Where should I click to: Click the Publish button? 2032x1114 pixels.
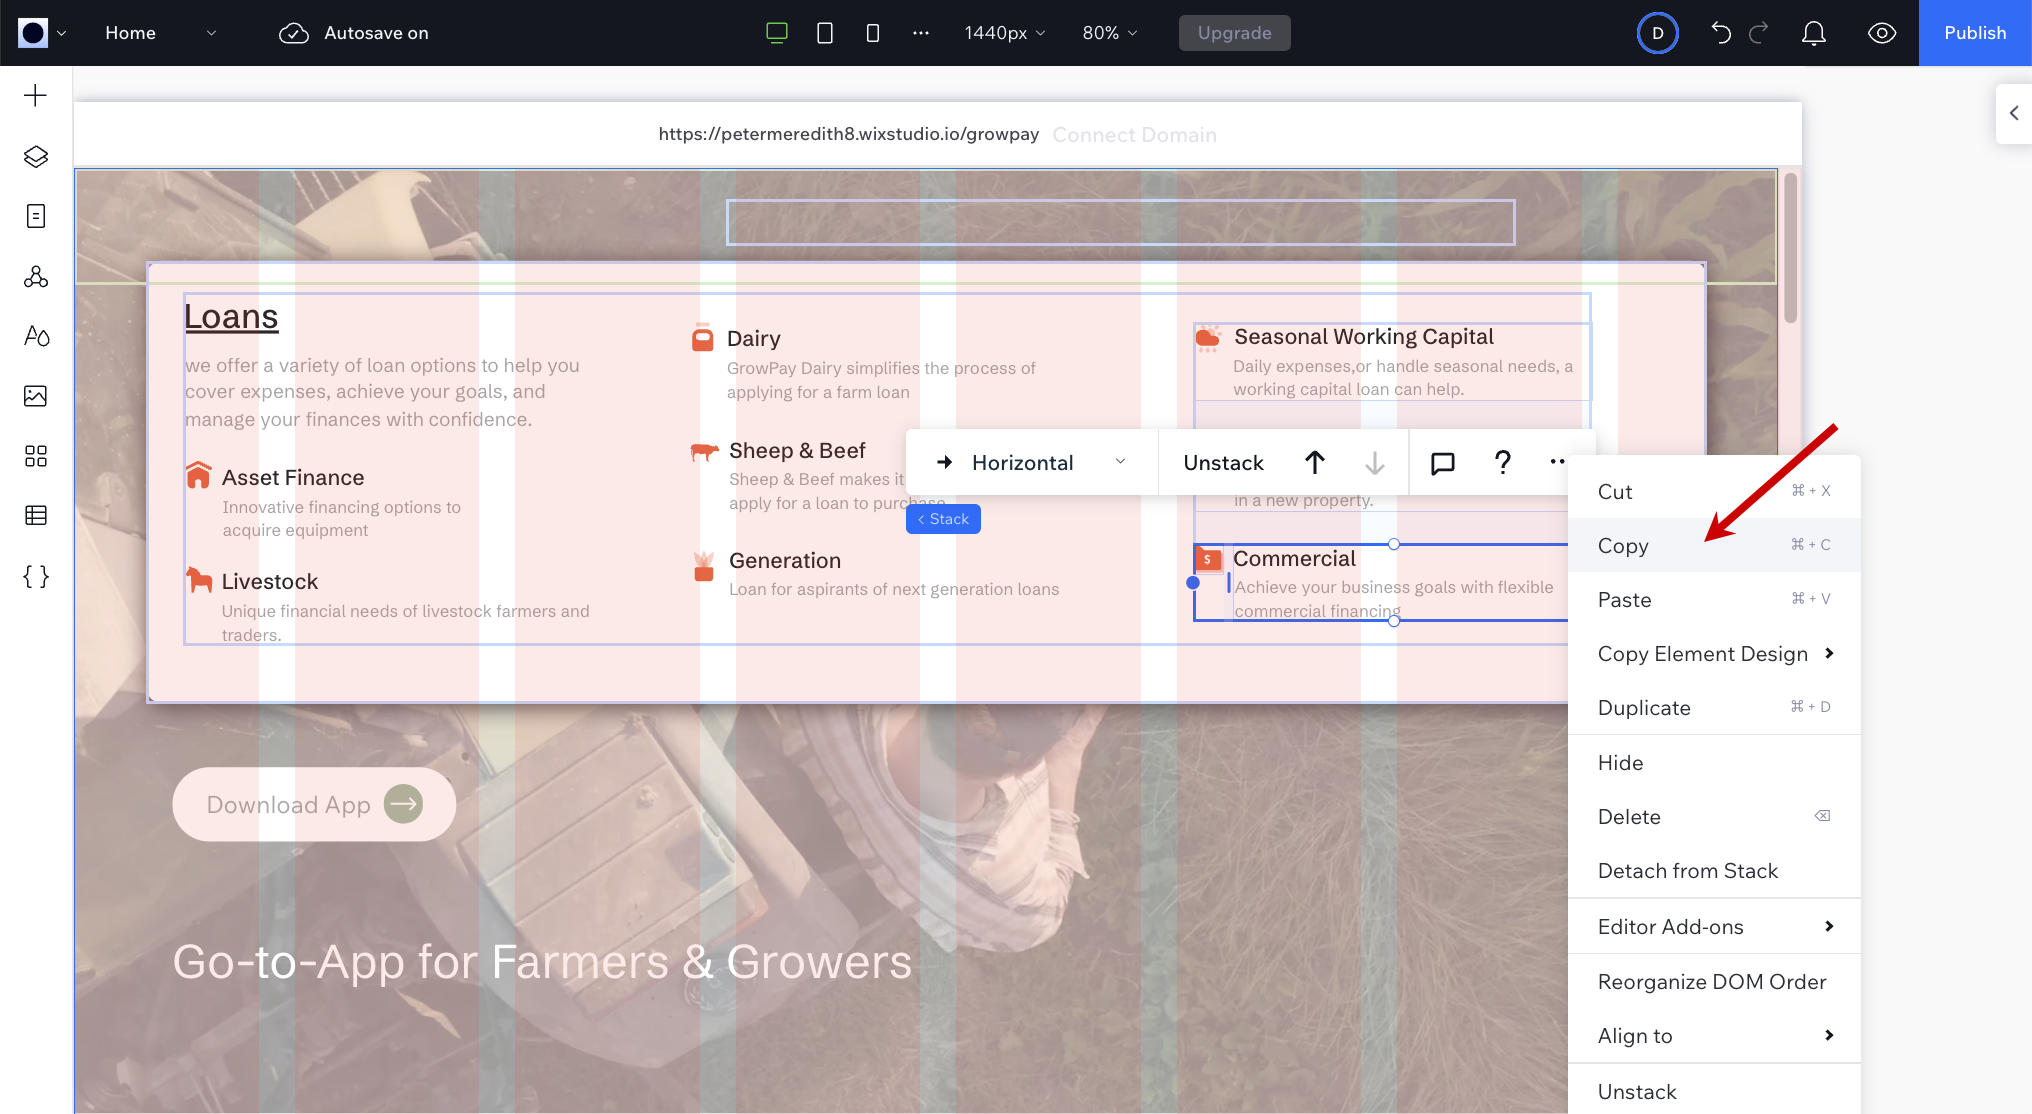point(1974,33)
